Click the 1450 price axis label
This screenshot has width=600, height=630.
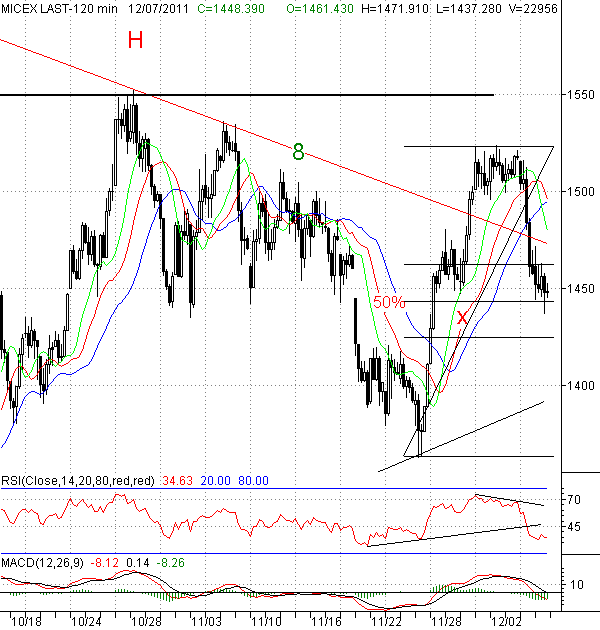pos(580,288)
